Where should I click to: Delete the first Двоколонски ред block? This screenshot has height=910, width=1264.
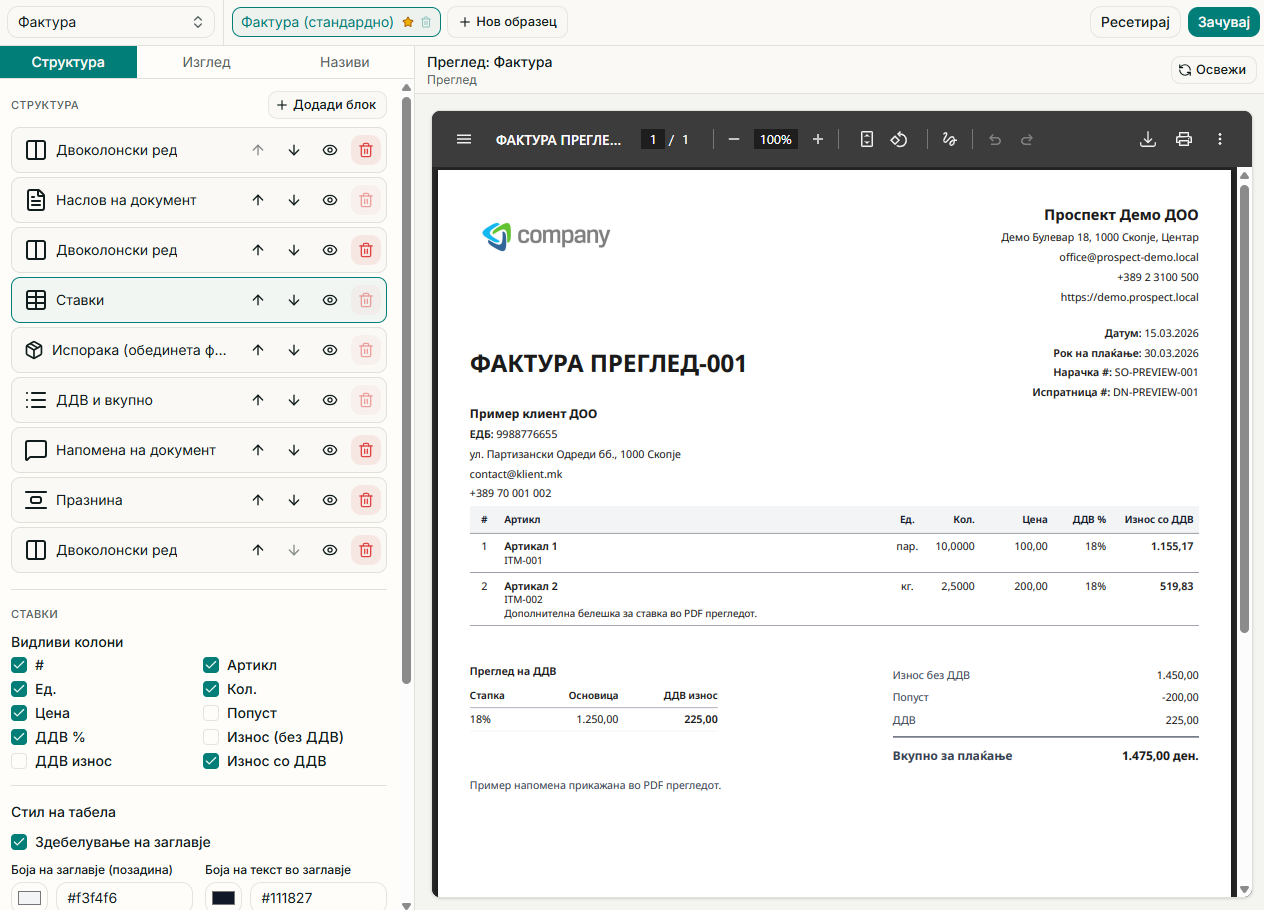pyautogui.click(x=366, y=150)
